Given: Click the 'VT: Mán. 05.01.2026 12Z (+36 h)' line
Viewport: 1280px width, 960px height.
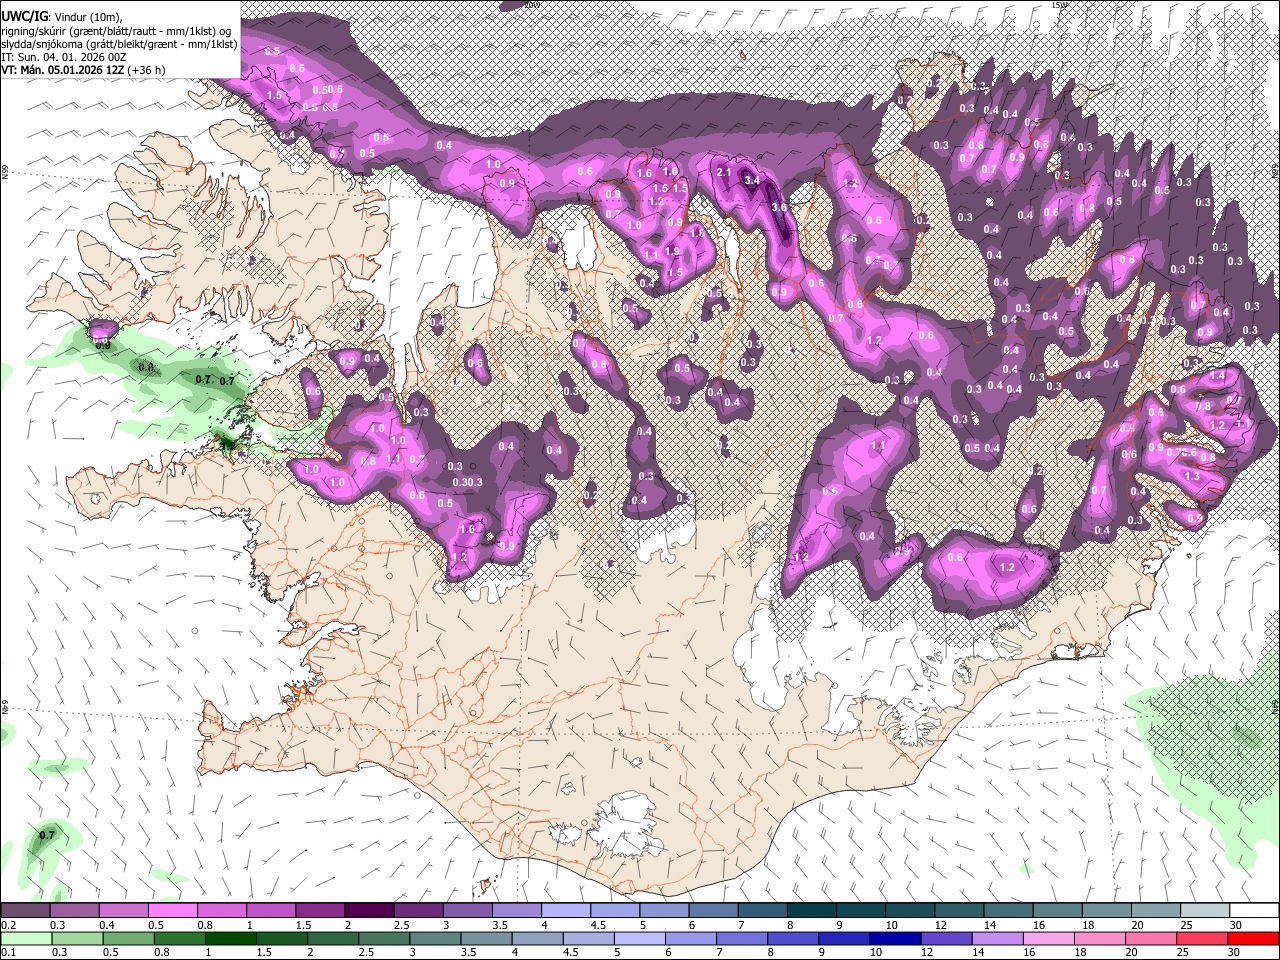Looking at the screenshot, I should coord(84,70).
